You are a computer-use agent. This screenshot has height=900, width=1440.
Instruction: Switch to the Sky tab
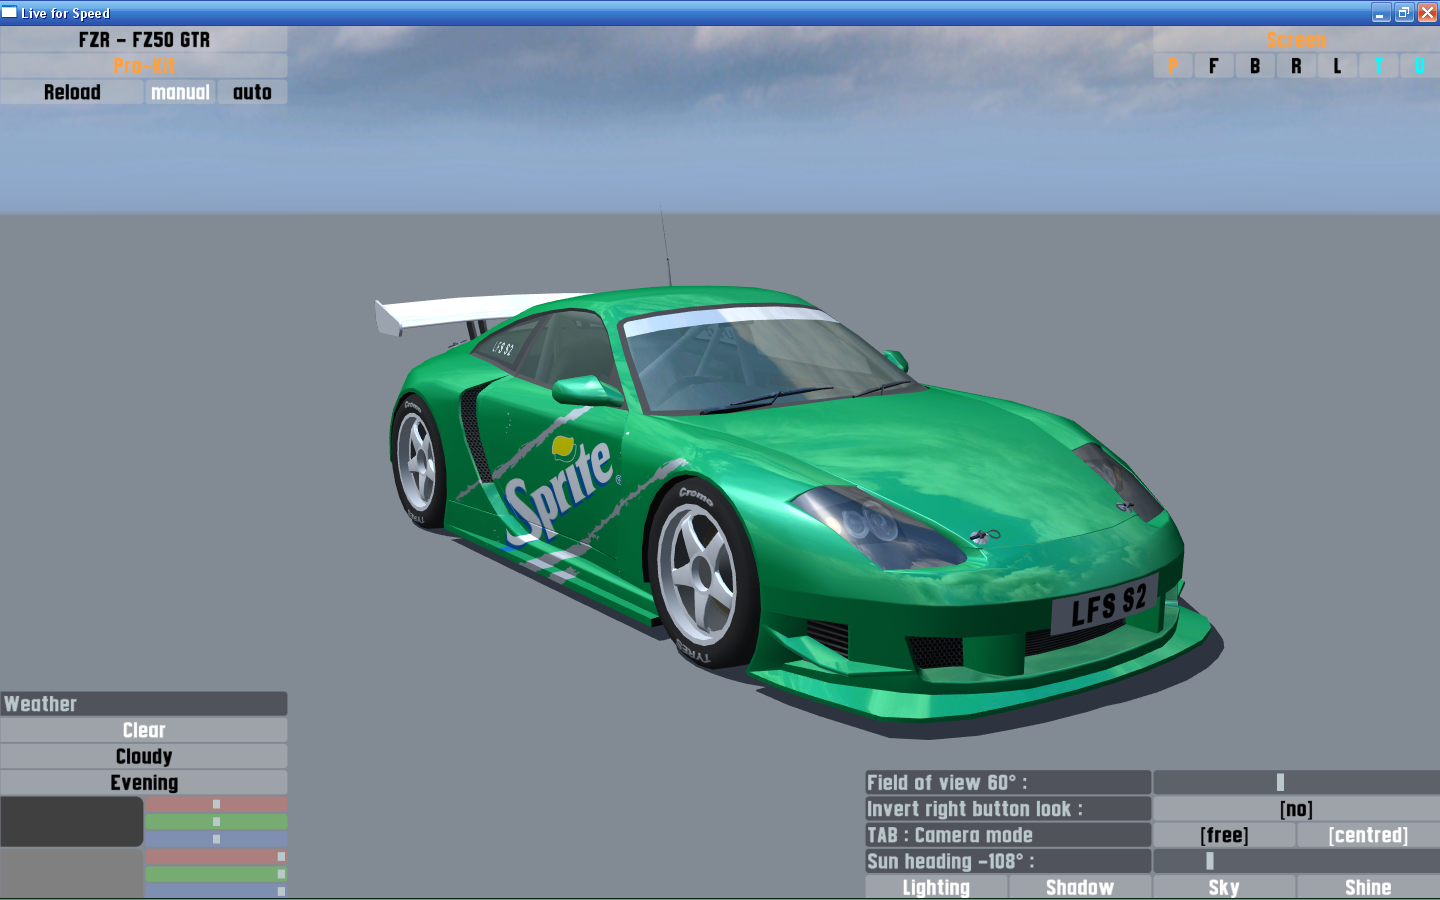point(1224,887)
